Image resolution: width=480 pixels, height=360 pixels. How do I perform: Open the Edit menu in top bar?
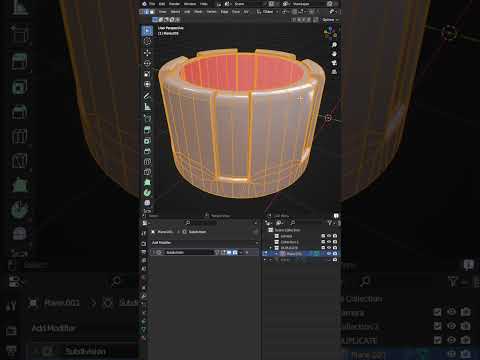(162, 4)
